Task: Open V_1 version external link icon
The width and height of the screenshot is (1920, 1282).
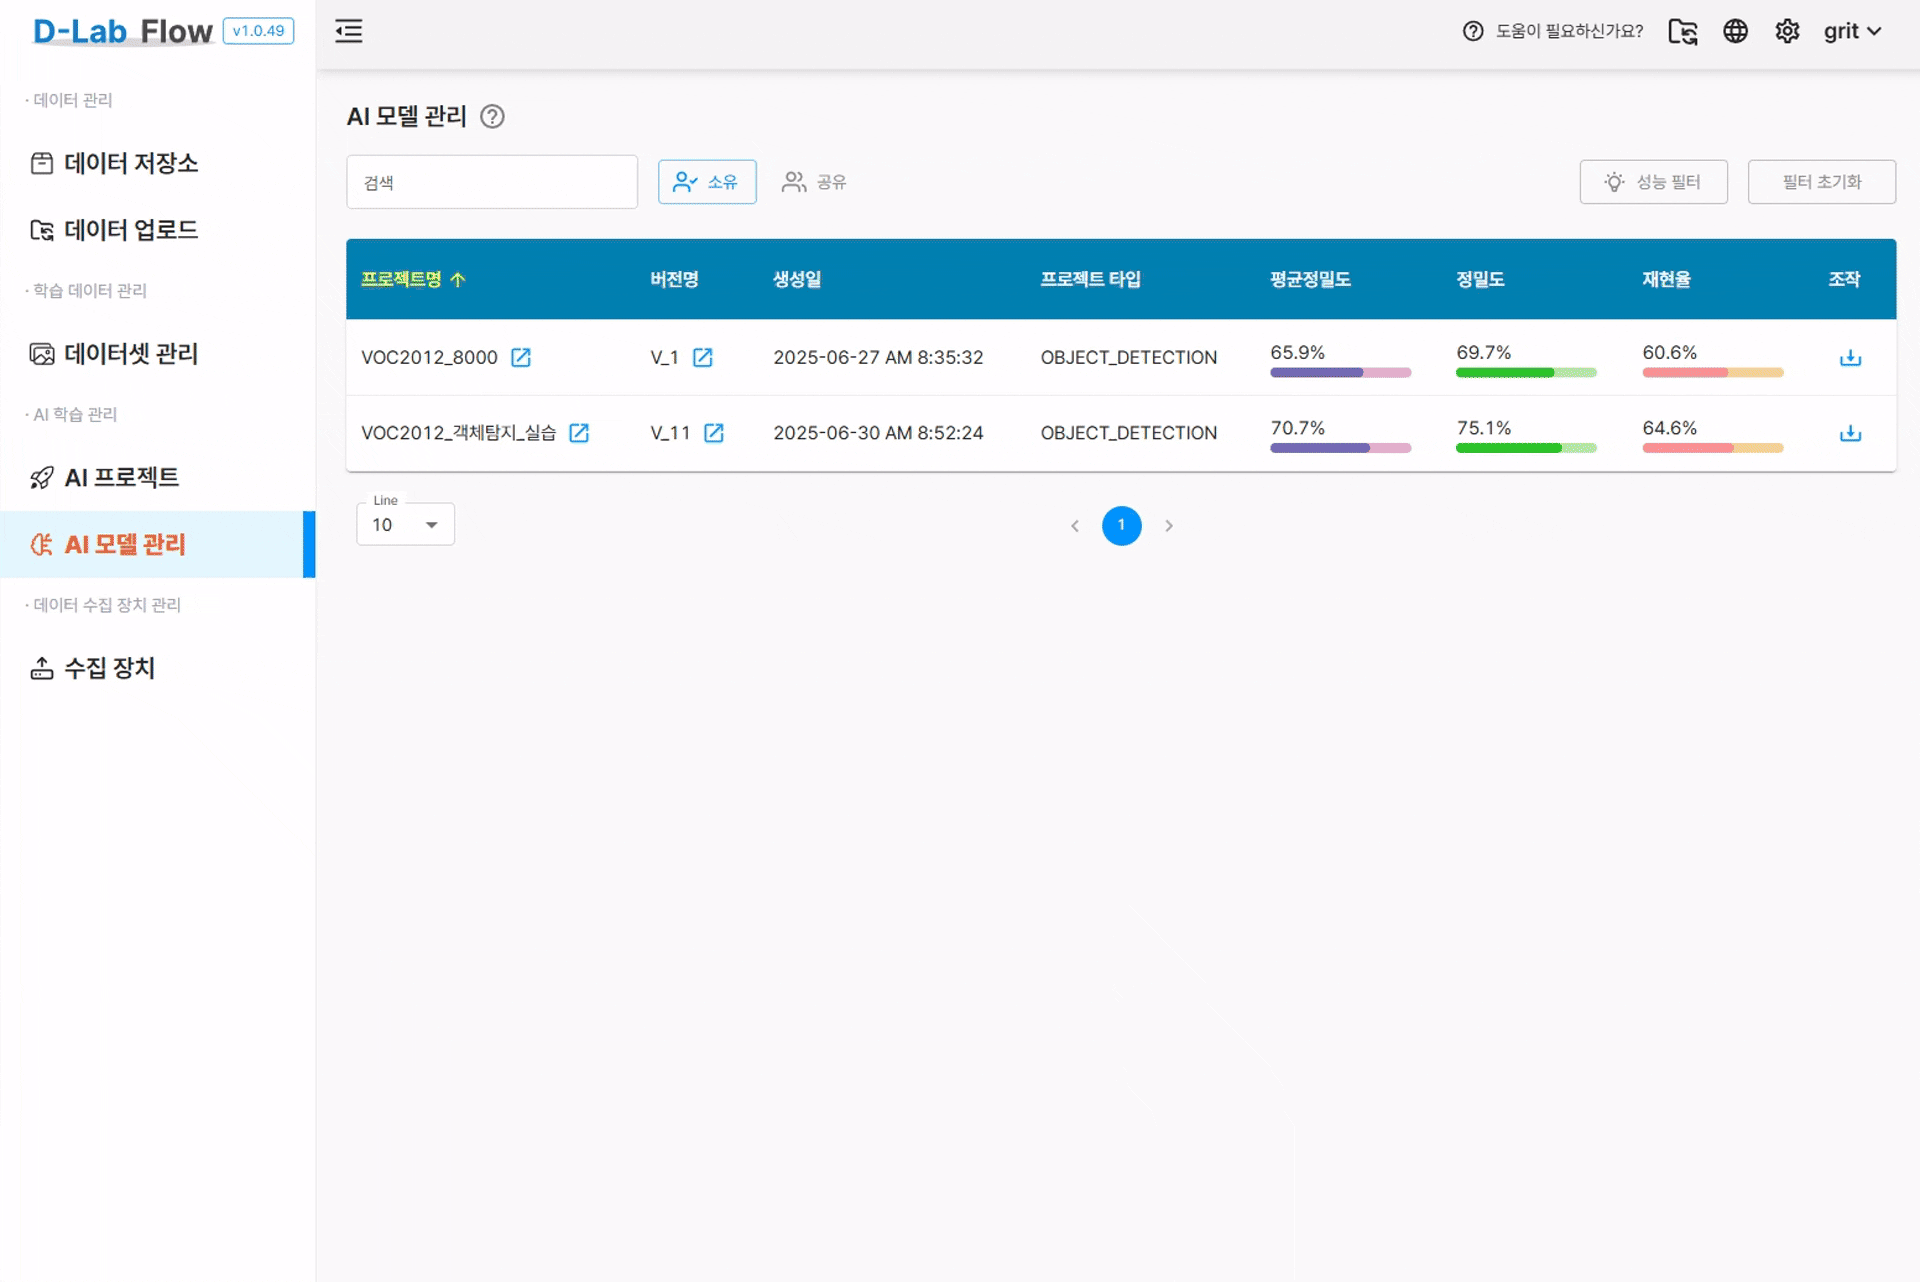Action: click(x=703, y=357)
